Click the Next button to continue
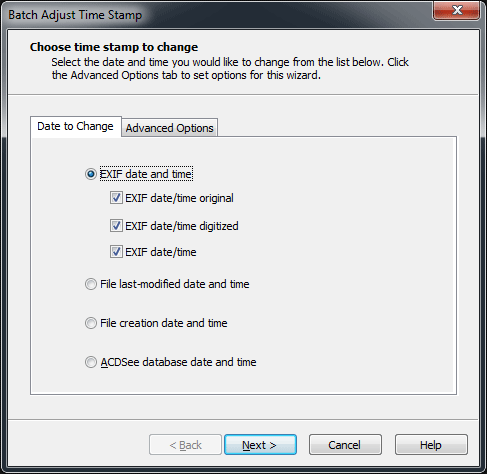Screen dimensions: 487x474 [x=260, y=445]
